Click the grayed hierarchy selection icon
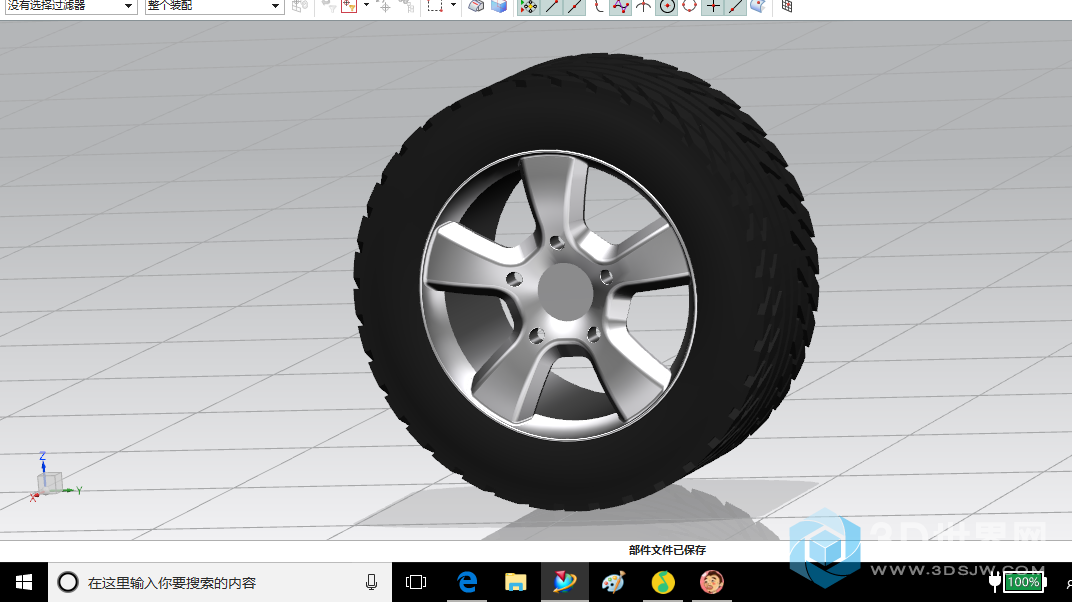Image resolution: width=1072 pixels, height=602 pixels. pos(407,6)
